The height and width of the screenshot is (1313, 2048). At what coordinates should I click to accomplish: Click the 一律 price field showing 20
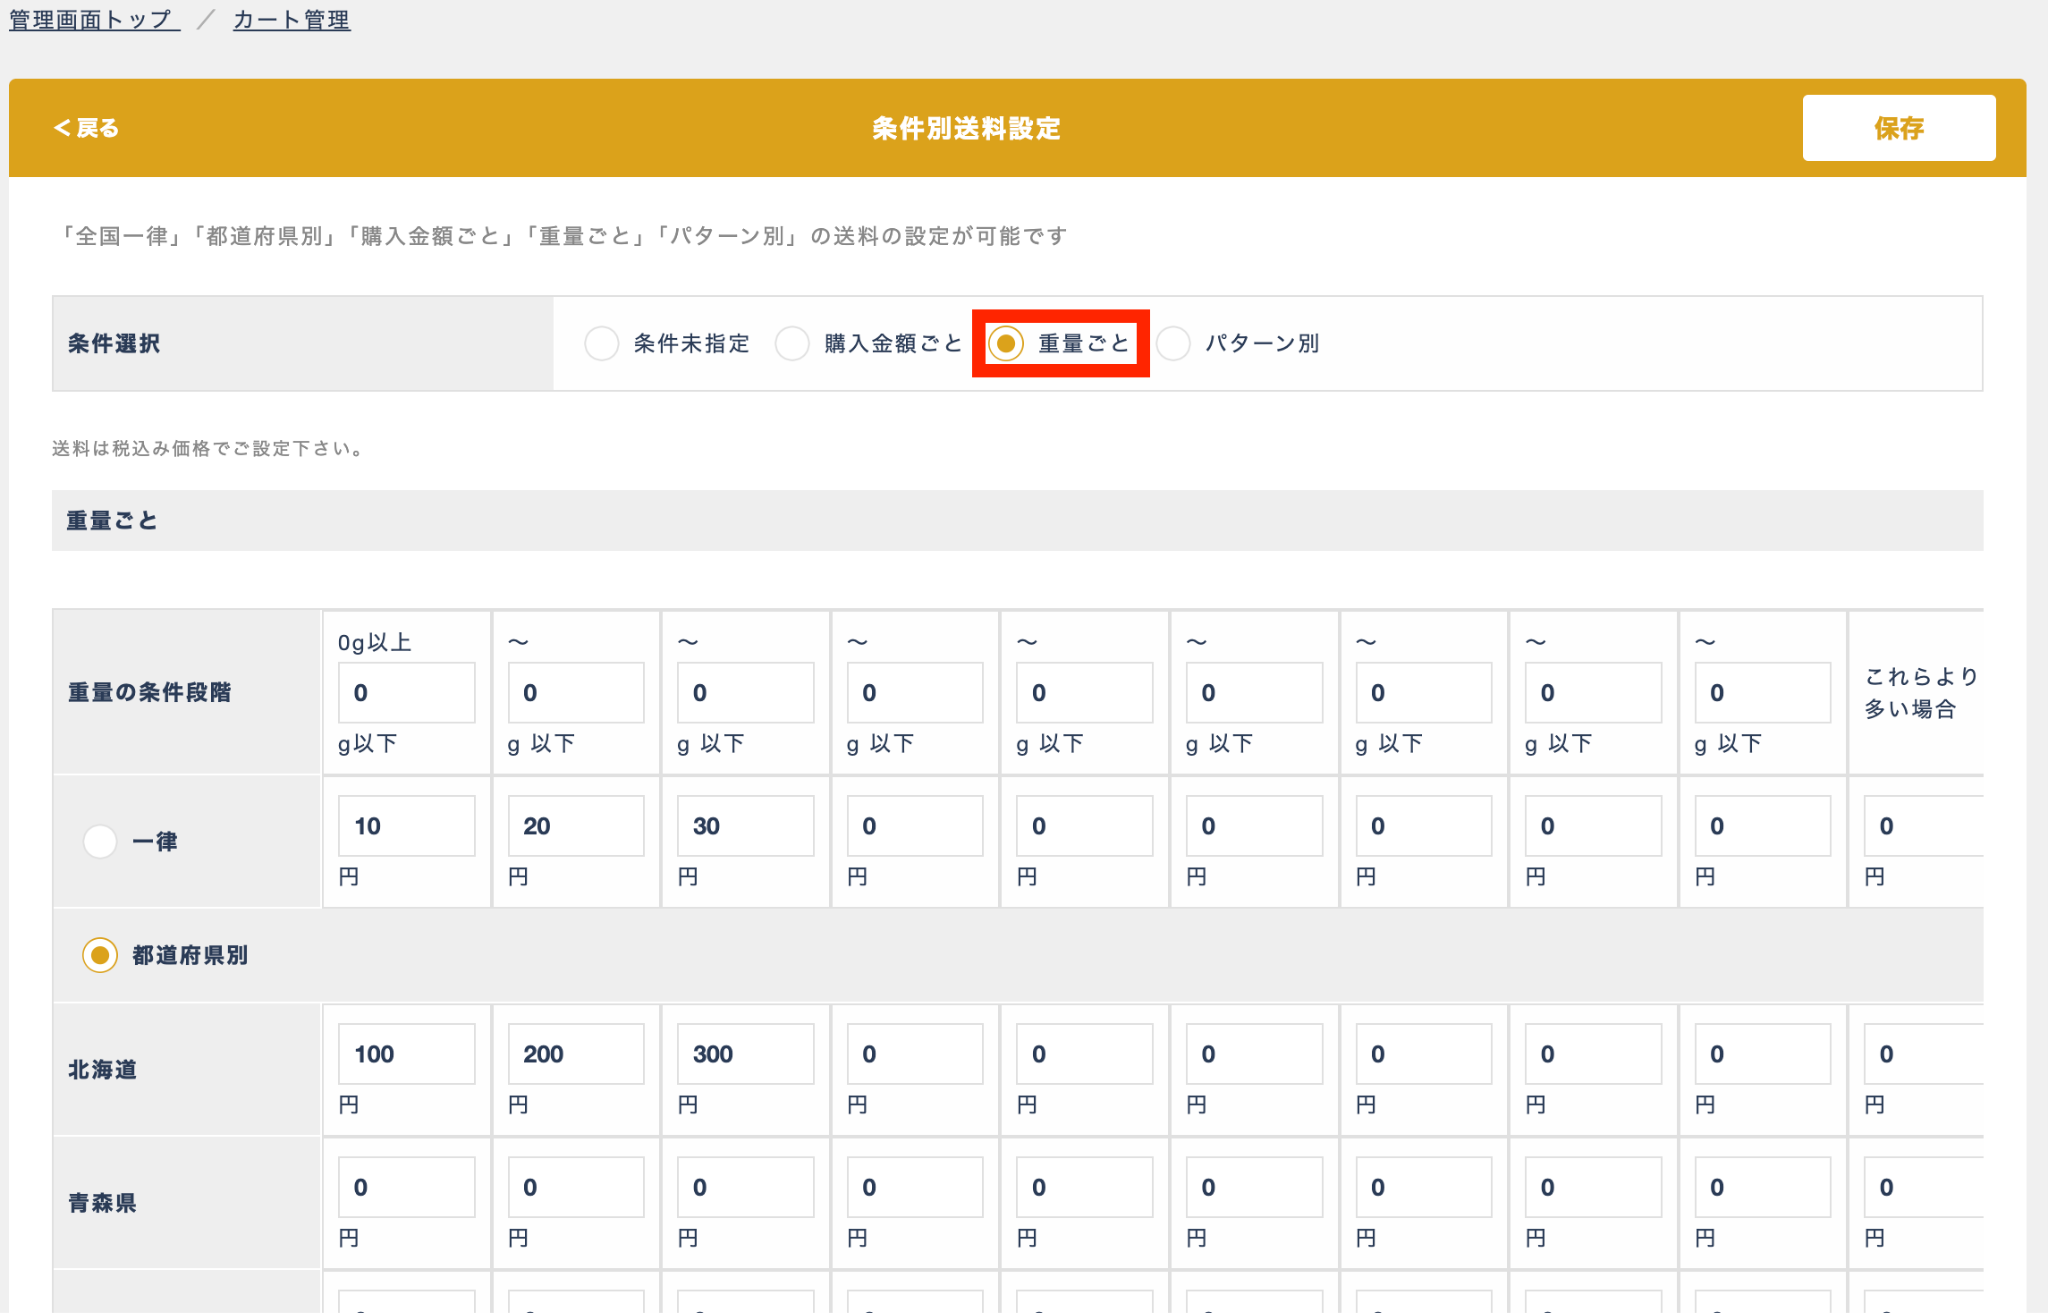[x=576, y=826]
